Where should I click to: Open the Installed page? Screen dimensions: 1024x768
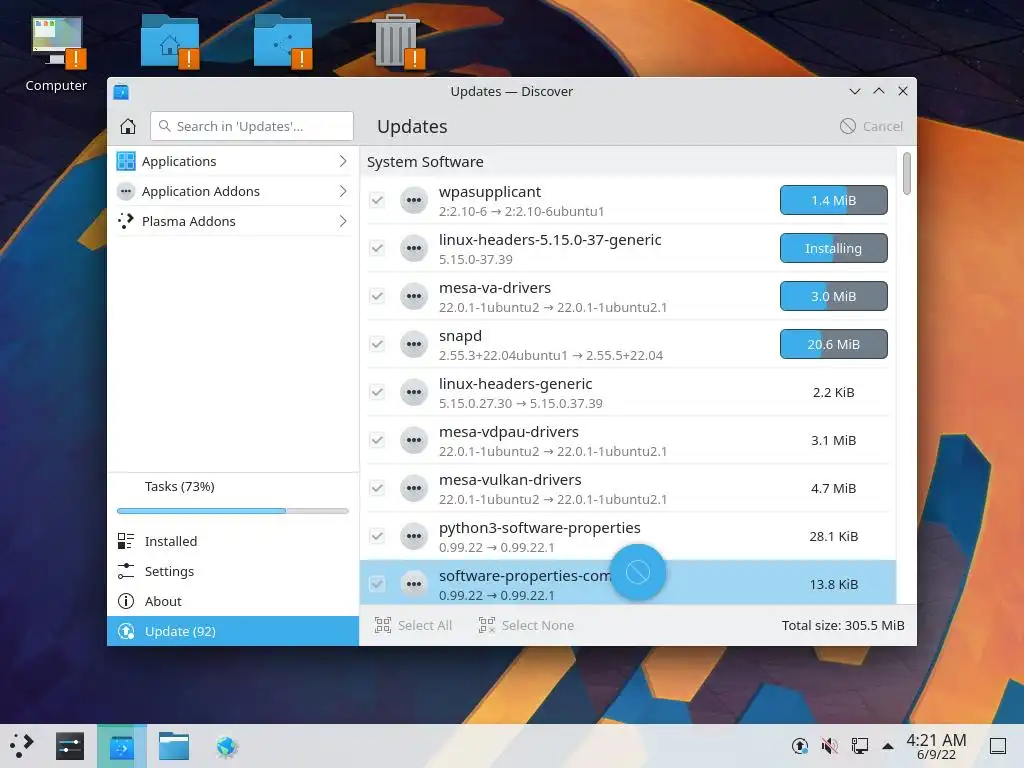coord(233,541)
